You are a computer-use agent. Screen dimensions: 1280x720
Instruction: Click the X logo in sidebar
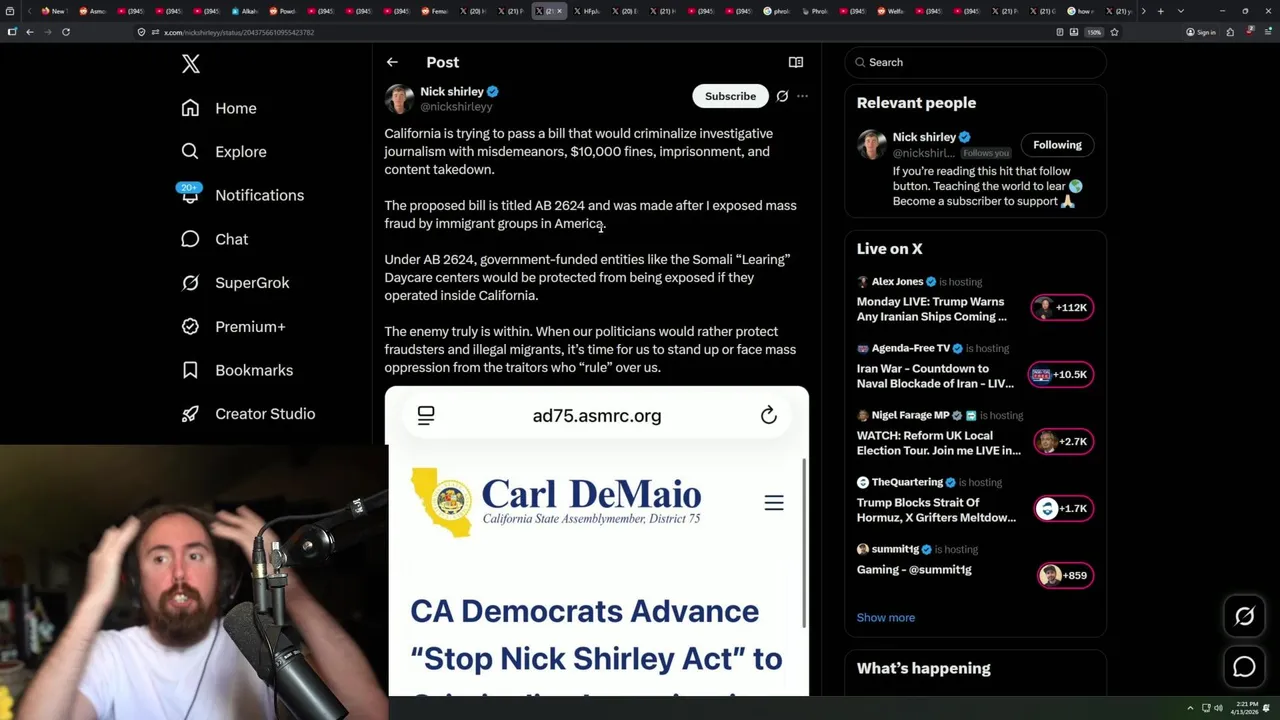tap(191, 64)
